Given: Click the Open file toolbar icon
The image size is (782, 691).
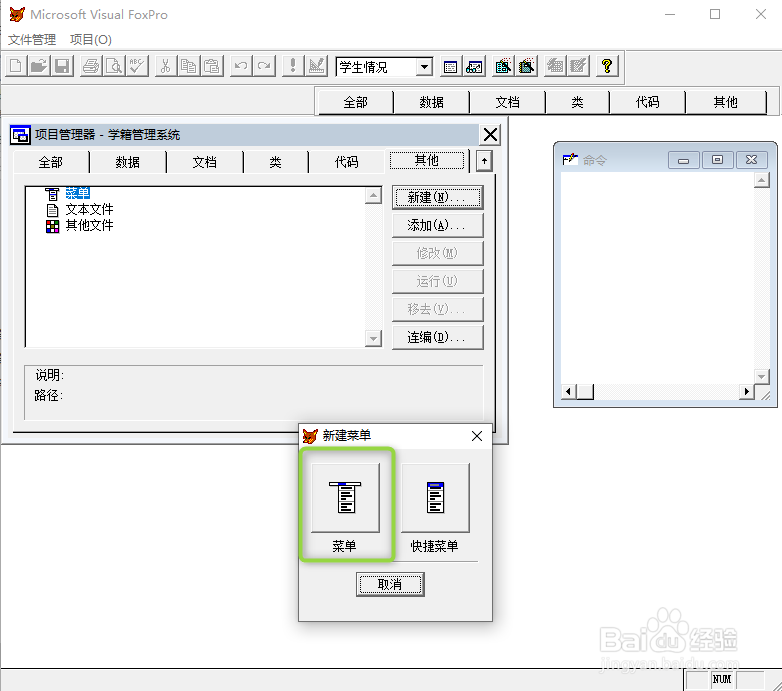Looking at the screenshot, I should pos(39,66).
